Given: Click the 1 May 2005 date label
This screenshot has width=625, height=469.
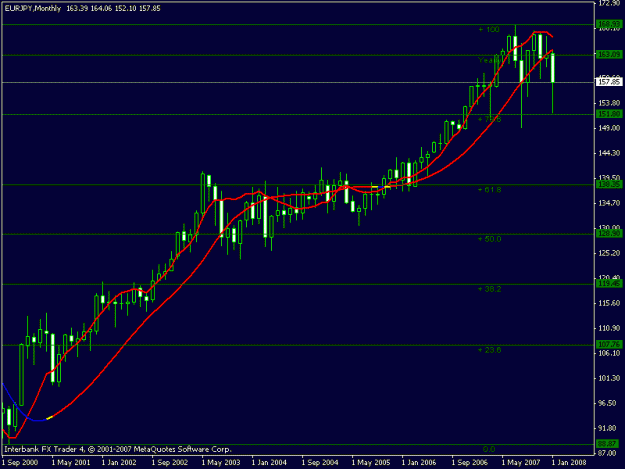Looking at the screenshot, I should tap(371, 463).
